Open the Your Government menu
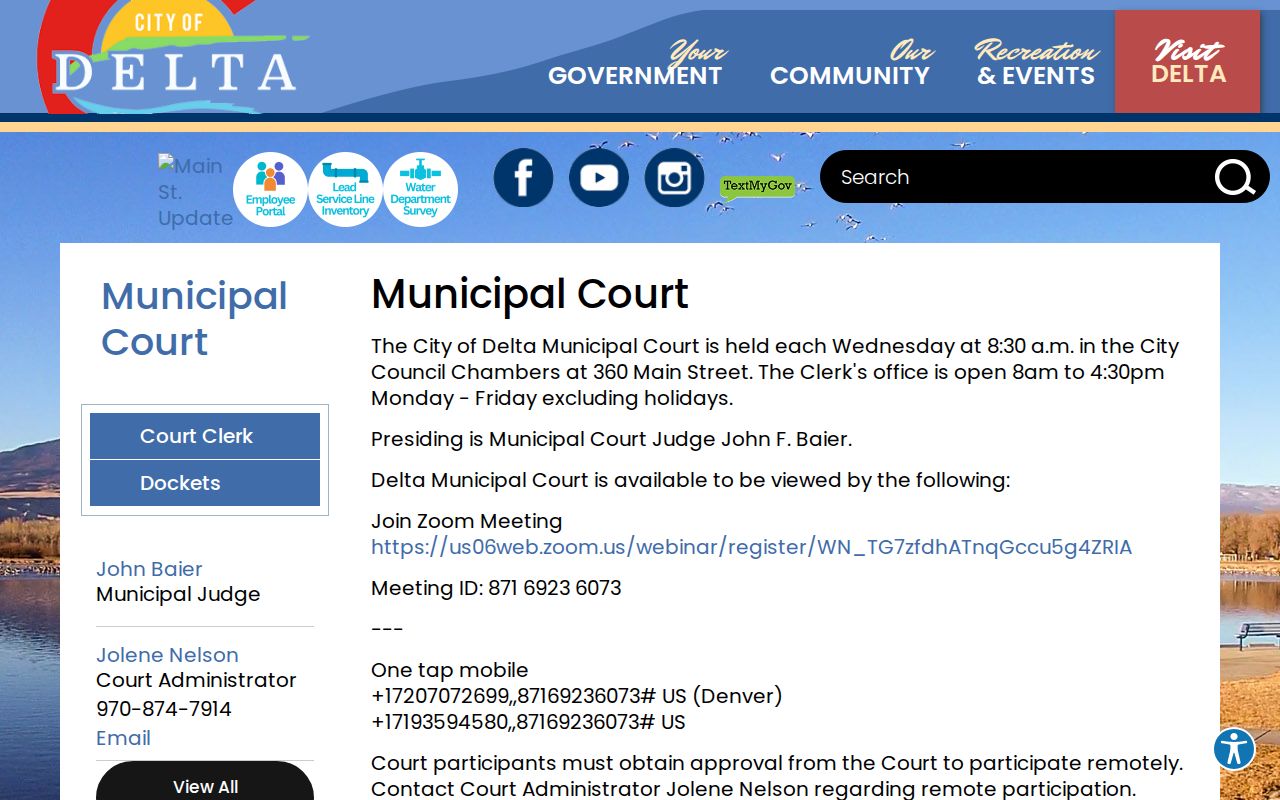 (635, 64)
